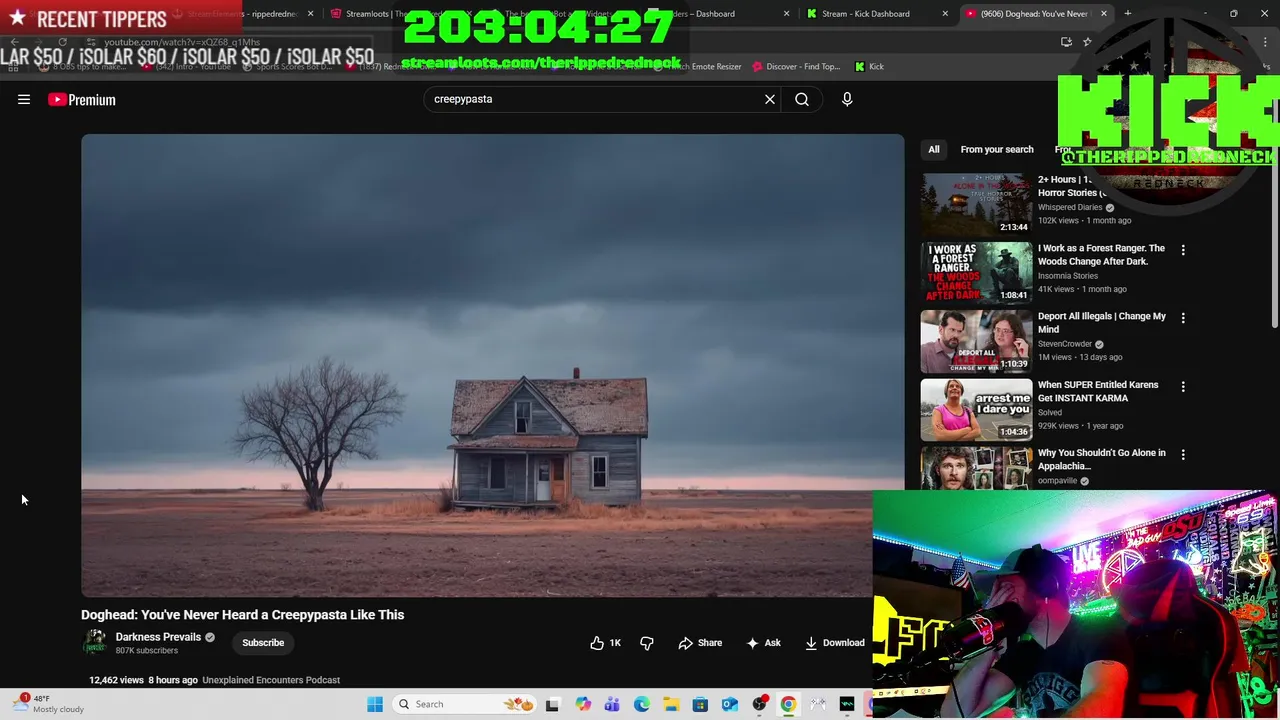
Task: Open Google Chrome taskbar icon
Action: tap(788, 704)
